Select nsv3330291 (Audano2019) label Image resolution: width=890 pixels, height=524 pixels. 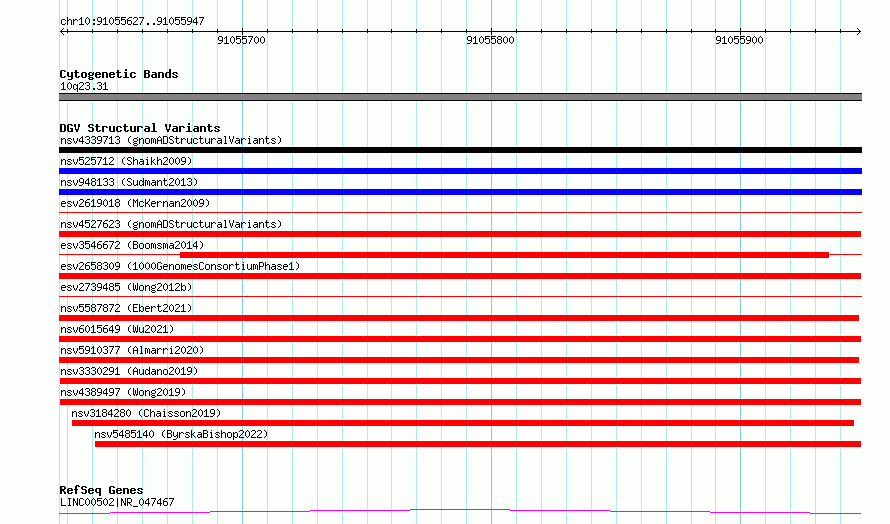click(129, 371)
